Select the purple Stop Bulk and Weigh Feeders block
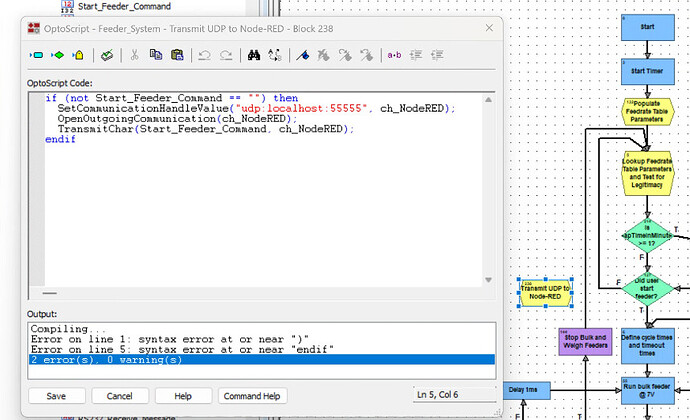Viewport: 690px width, 420px height. point(583,341)
